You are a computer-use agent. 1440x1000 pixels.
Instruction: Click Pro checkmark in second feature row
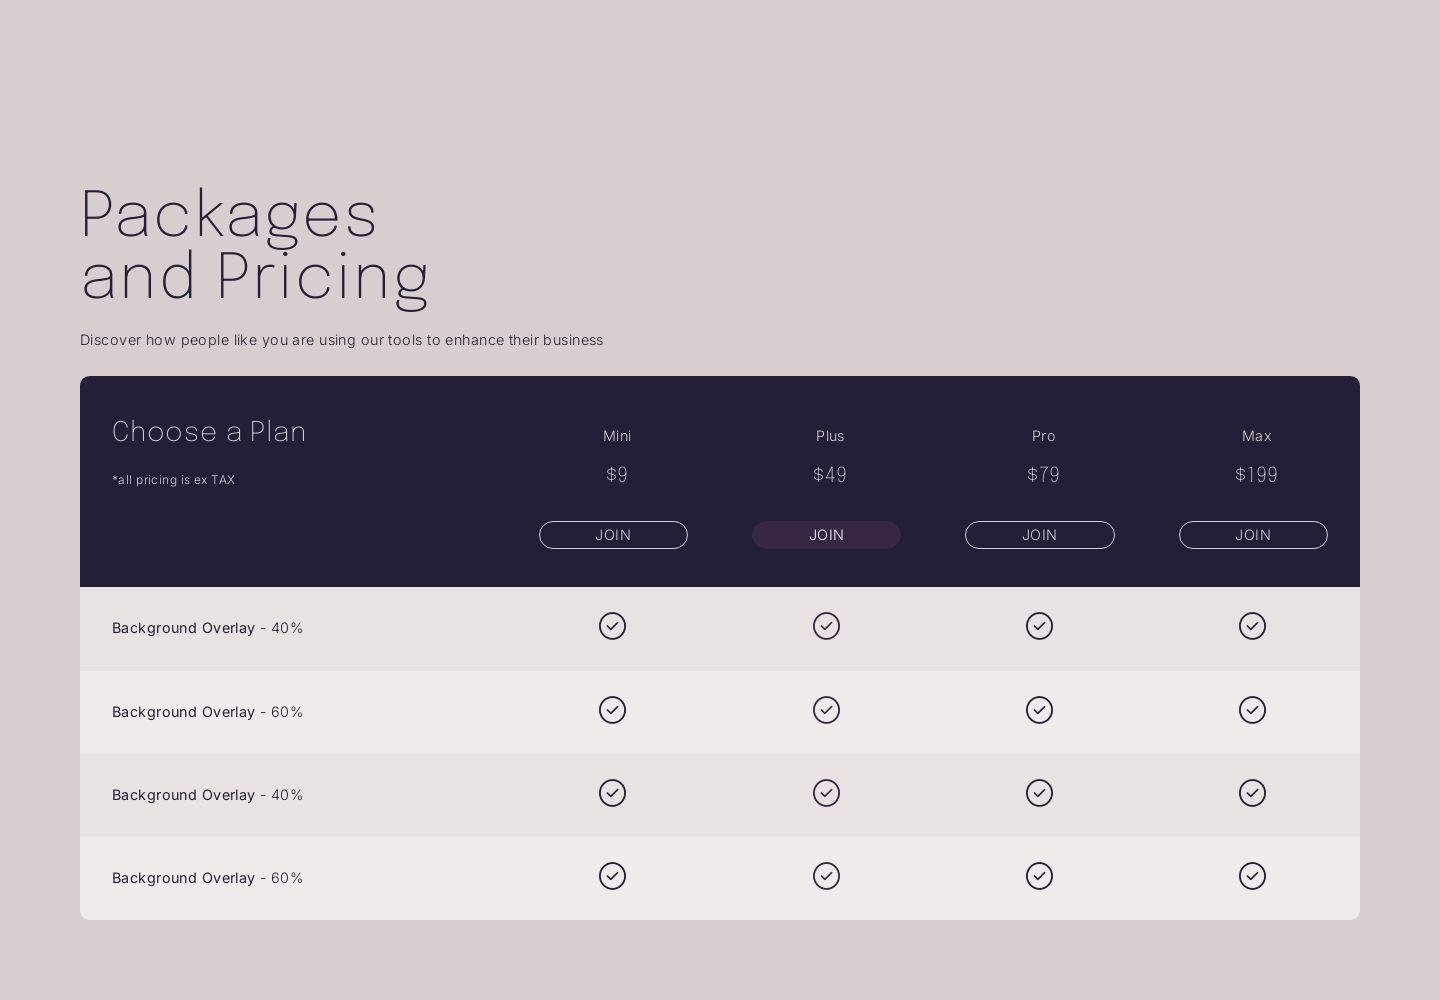tap(1039, 710)
